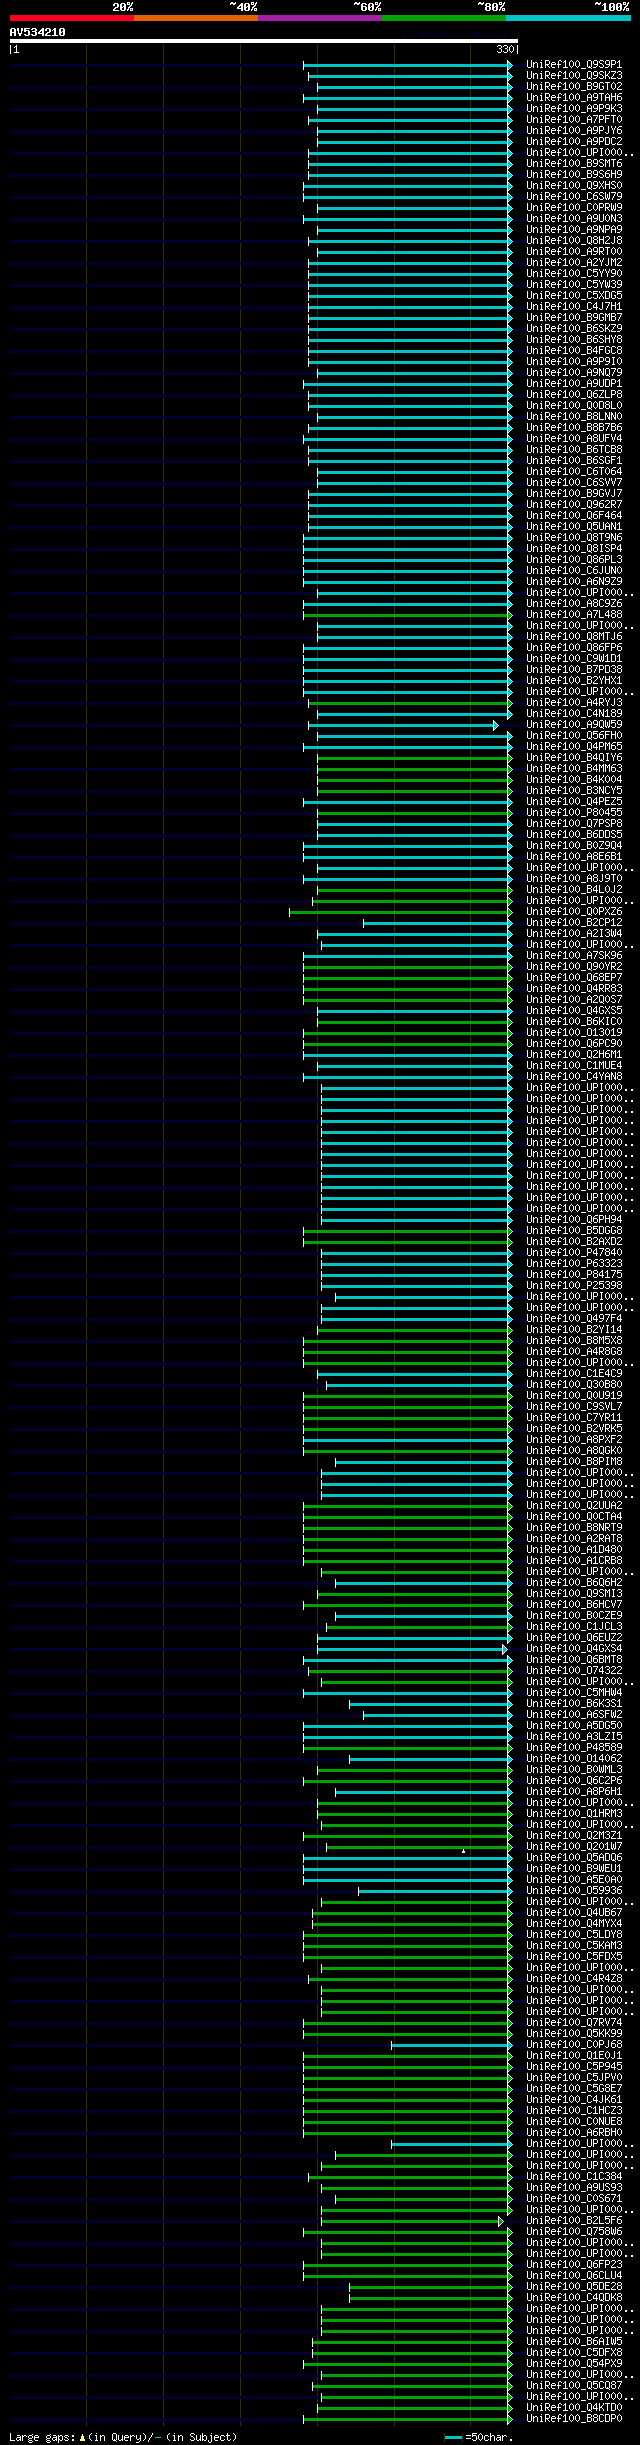Click the cyan =50char scale legend

coord(479,2437)
